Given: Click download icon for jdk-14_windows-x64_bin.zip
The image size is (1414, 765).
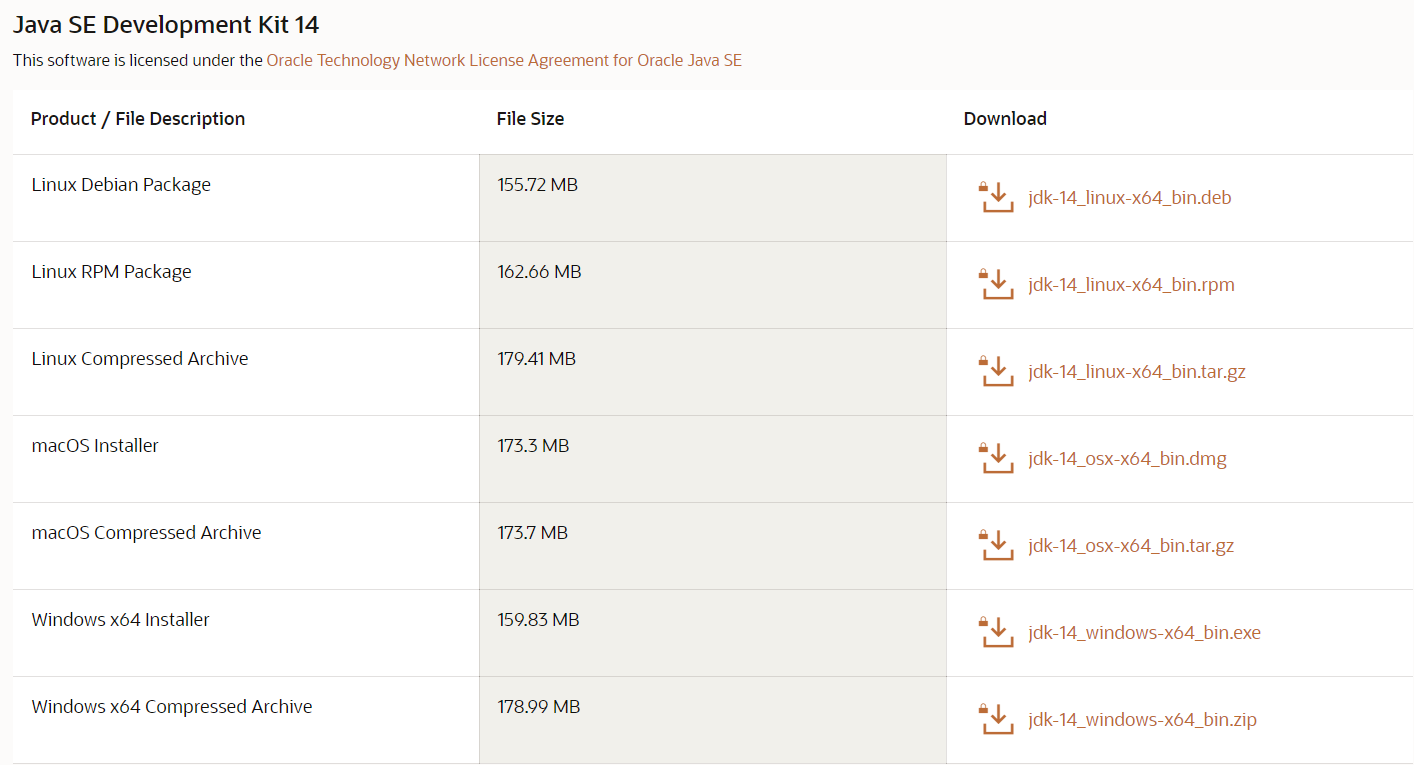Looking at the screenshot, I should point(996,719).
